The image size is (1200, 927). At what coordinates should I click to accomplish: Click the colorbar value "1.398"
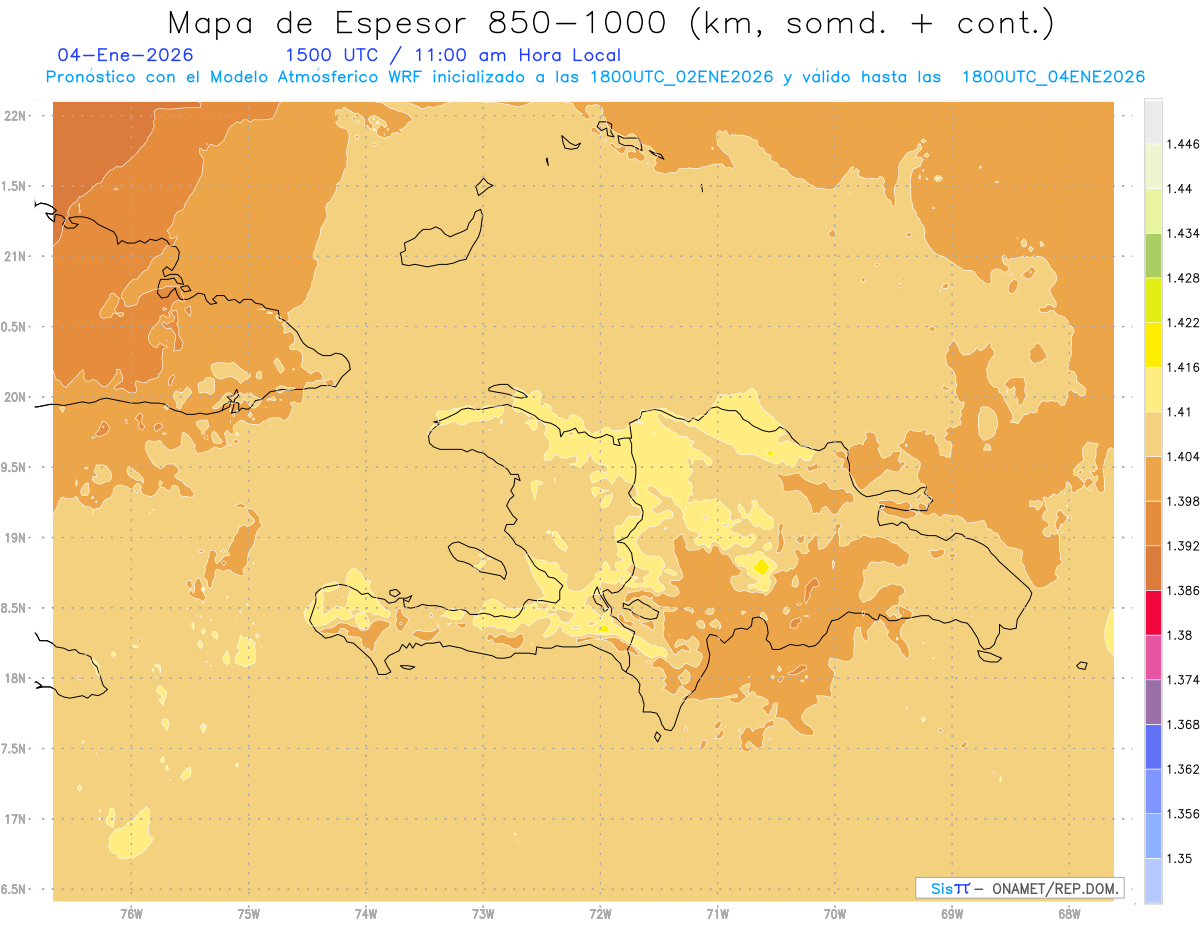[x=1185, y=501]
